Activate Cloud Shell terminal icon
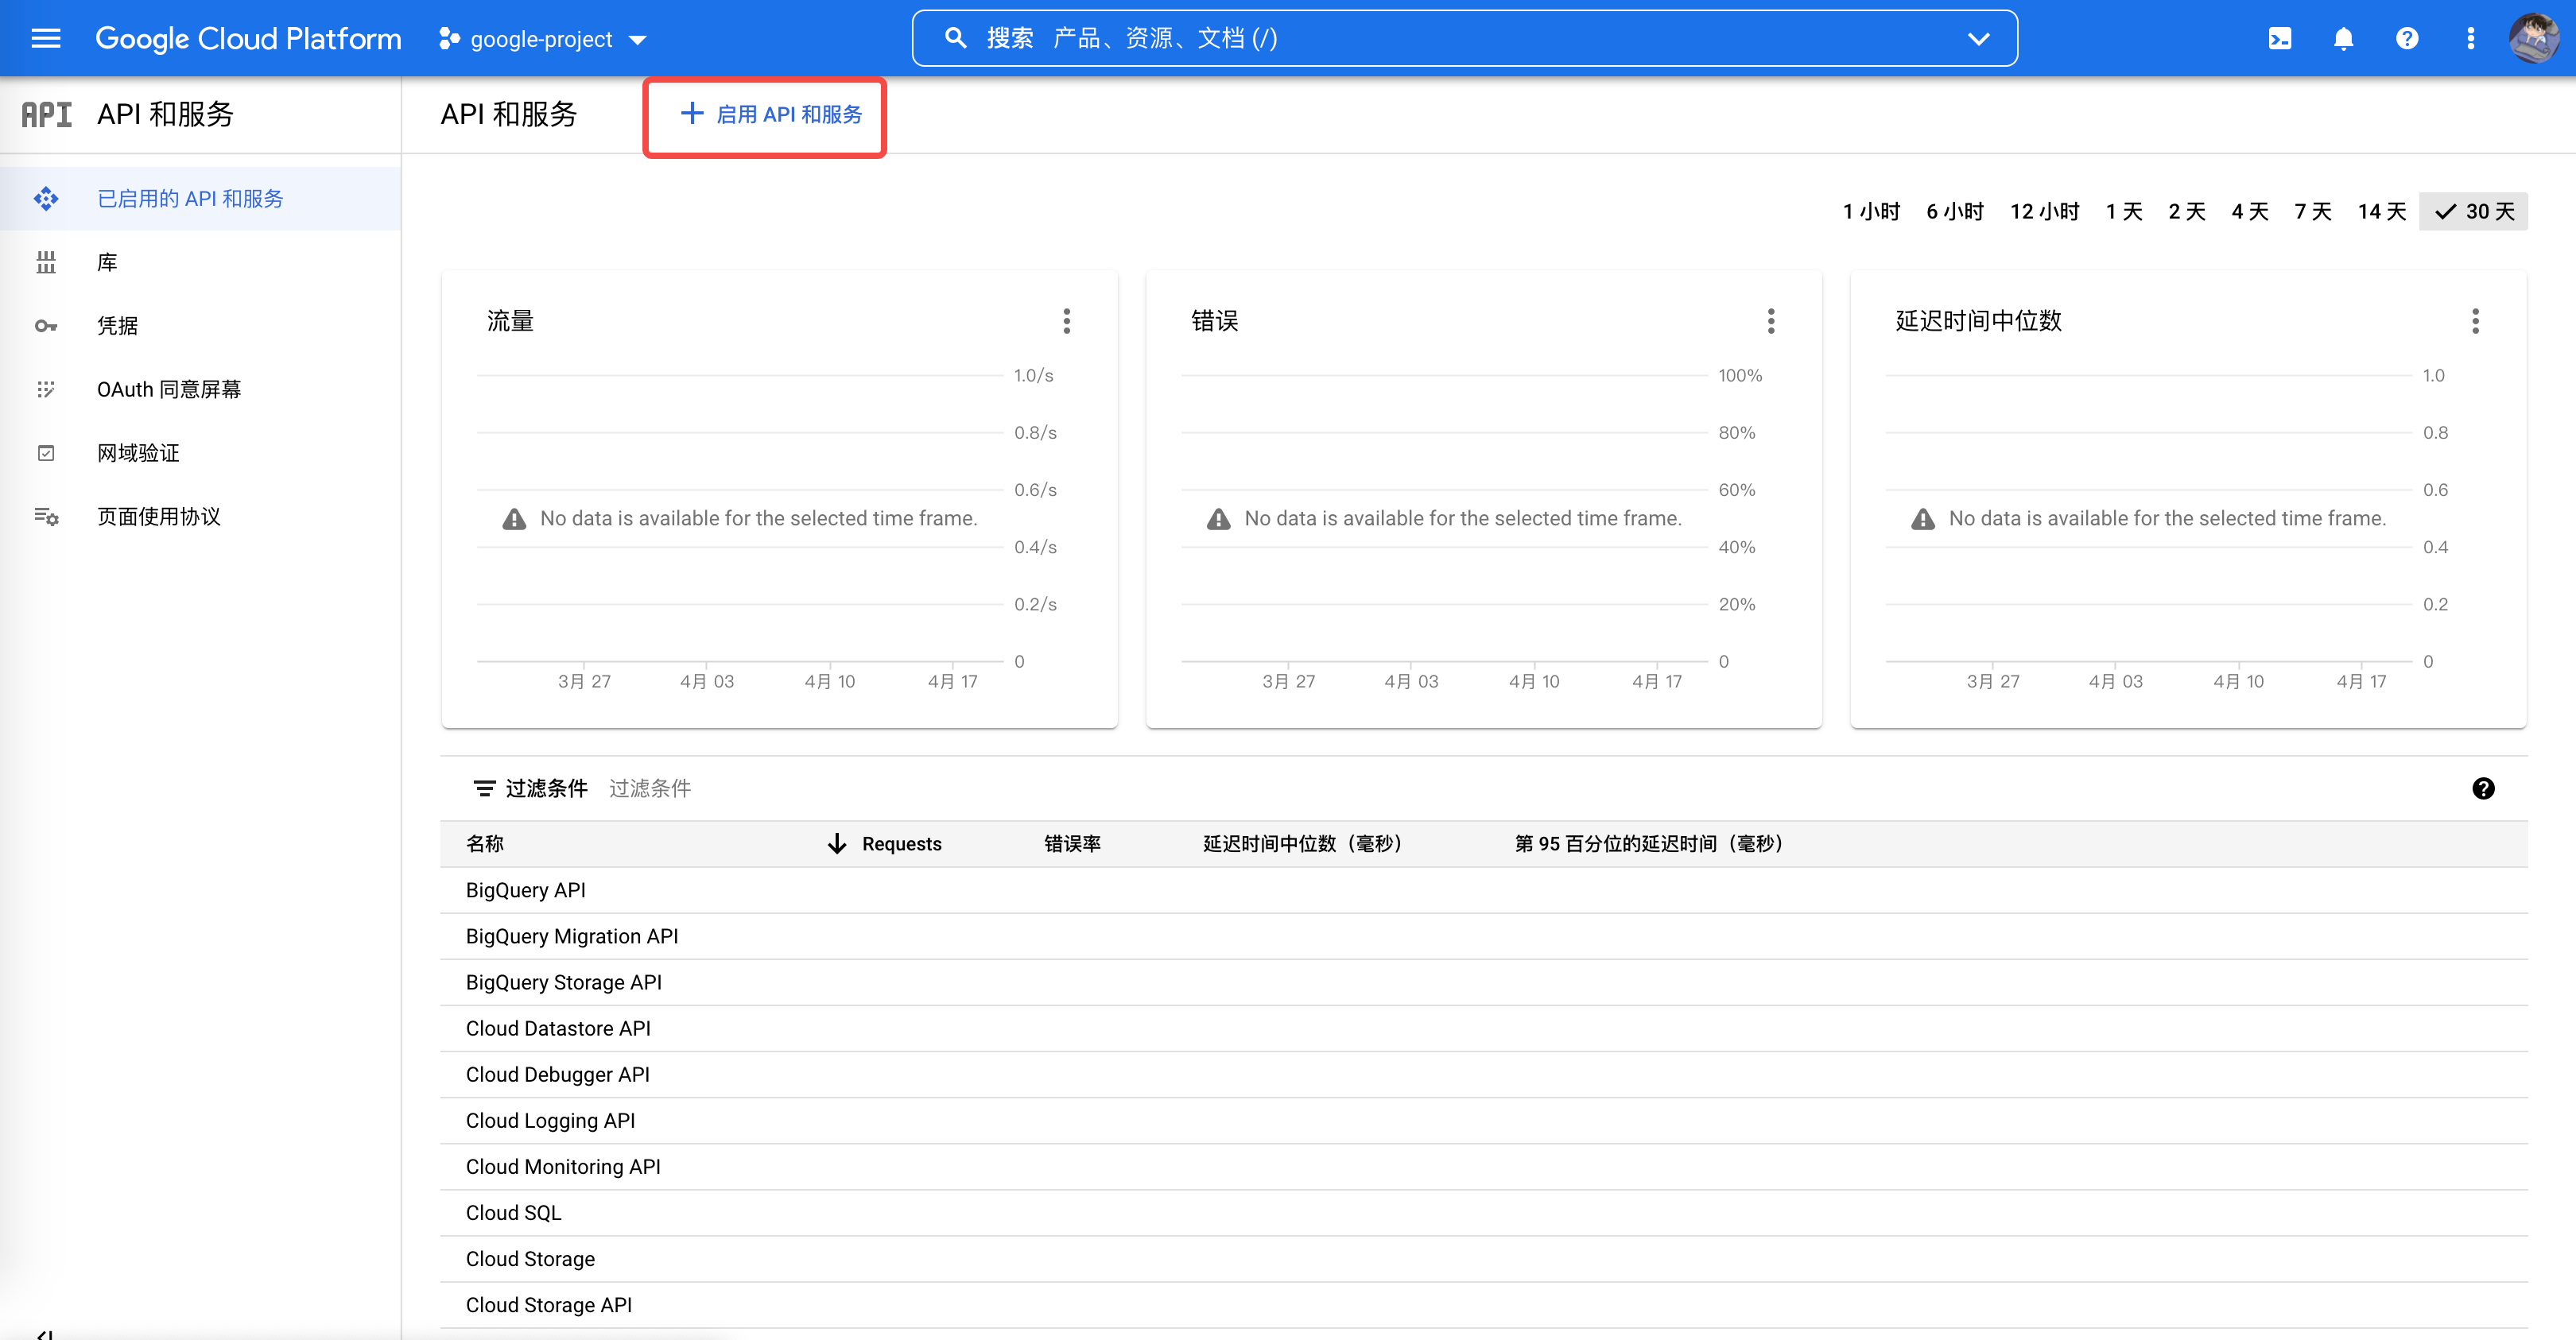The width and height of the screenshot is (2576, 1340). (x=2281, y=38)
